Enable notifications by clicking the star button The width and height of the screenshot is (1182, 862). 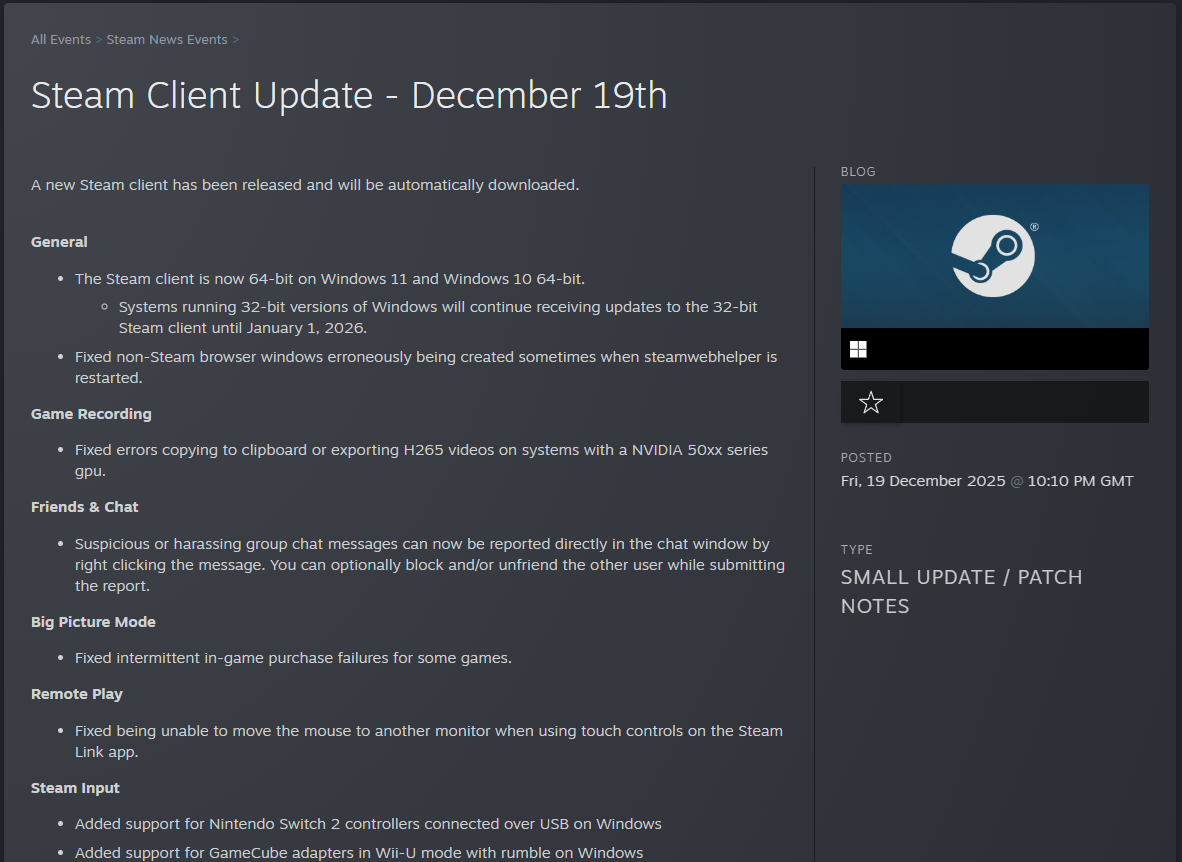pyautogui.click(x=870, y=402)
